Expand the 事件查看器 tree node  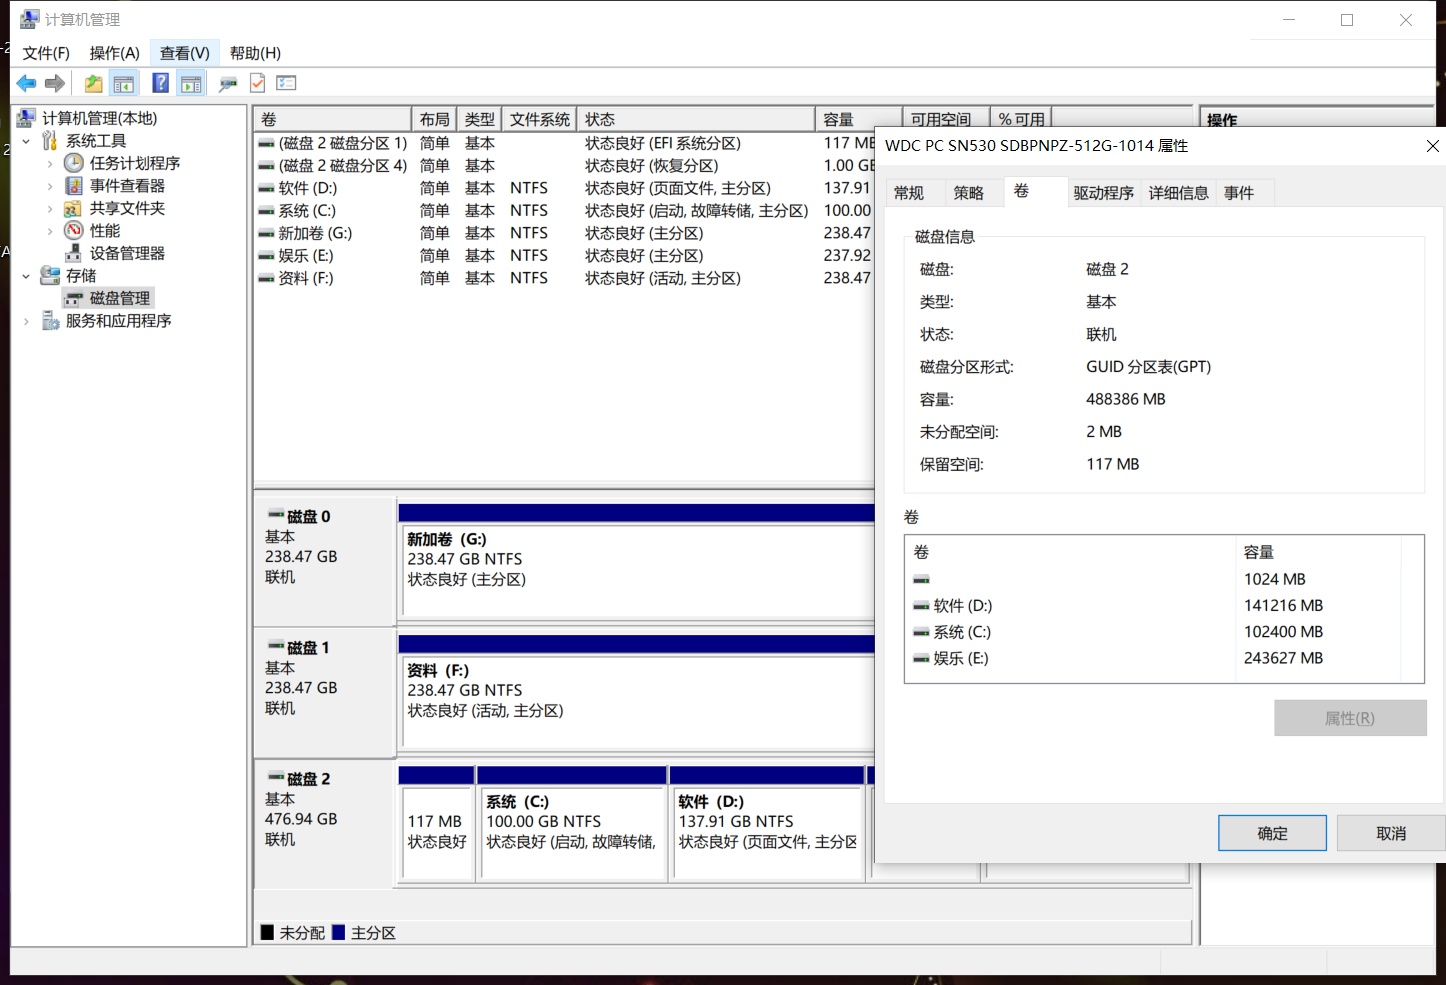[x=50, y=186]
